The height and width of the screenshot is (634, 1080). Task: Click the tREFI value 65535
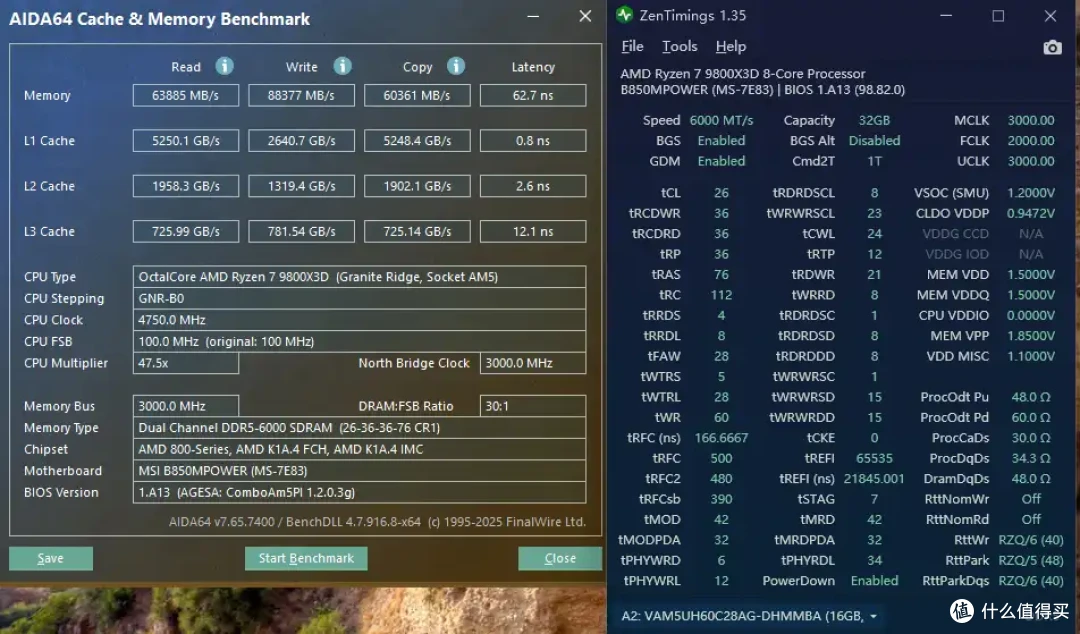[874, 458]
